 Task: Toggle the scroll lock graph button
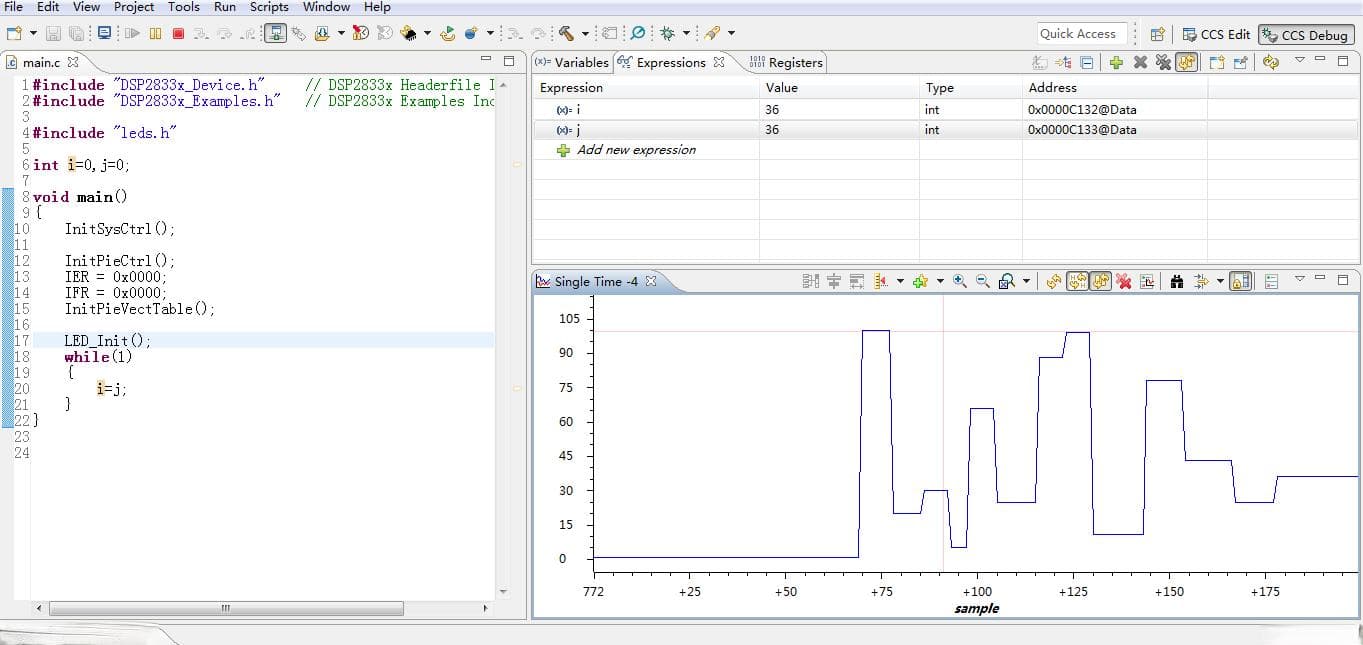[x=1240, y=281]
